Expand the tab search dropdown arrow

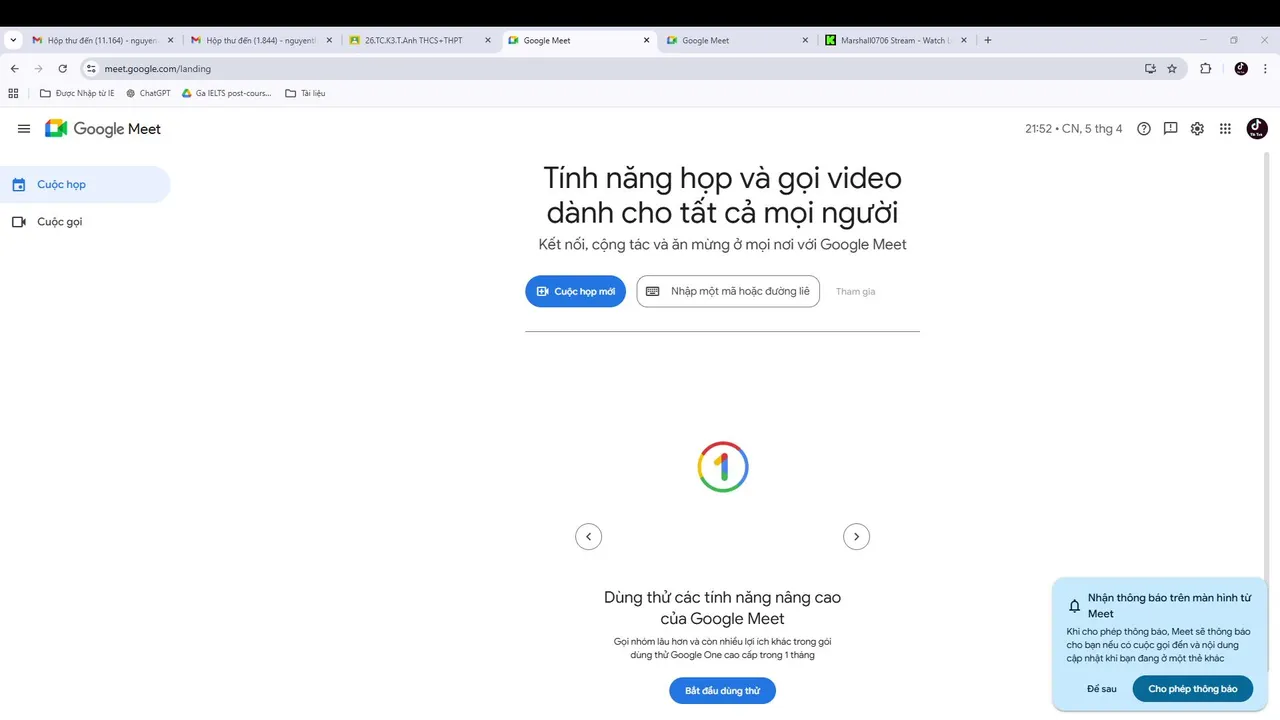click(13, 40)
